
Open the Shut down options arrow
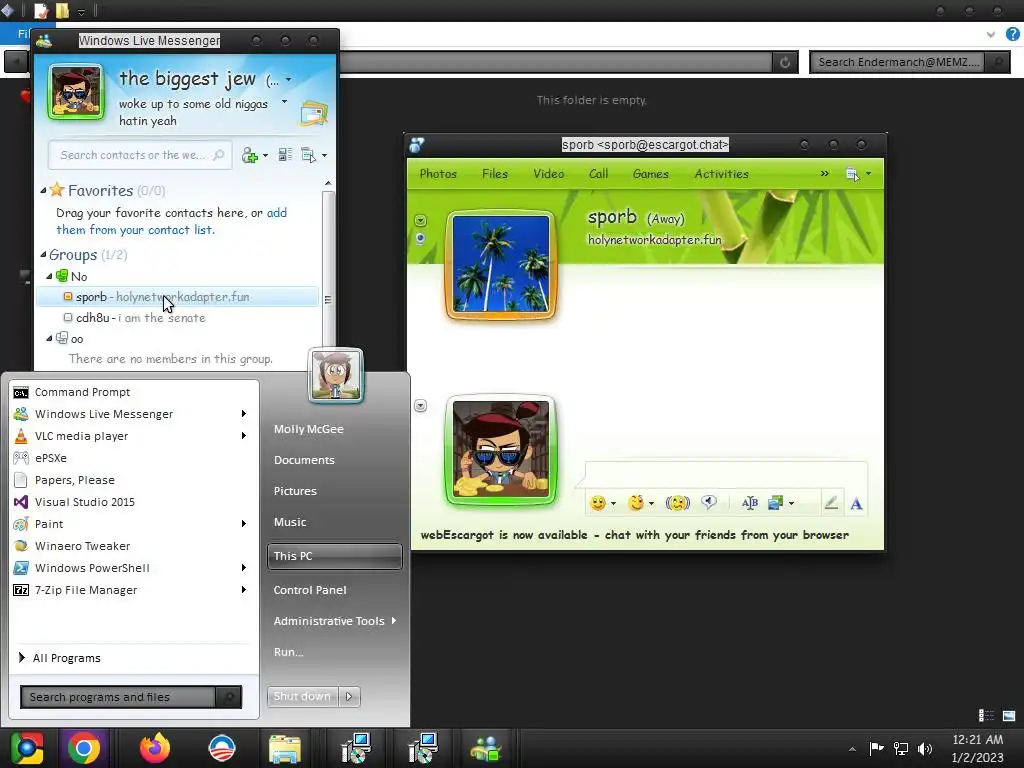pos(349,696)
